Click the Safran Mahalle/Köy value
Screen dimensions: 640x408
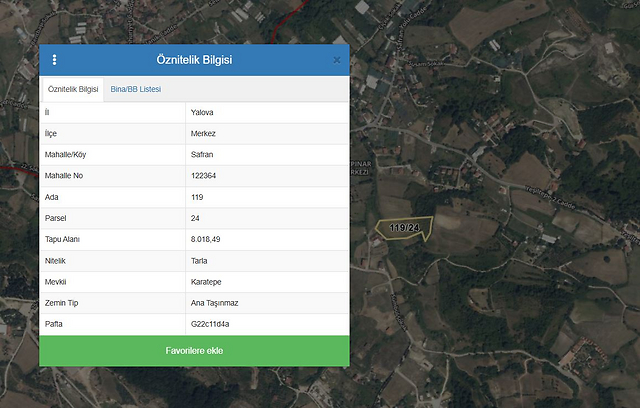(x=202, y=154)
